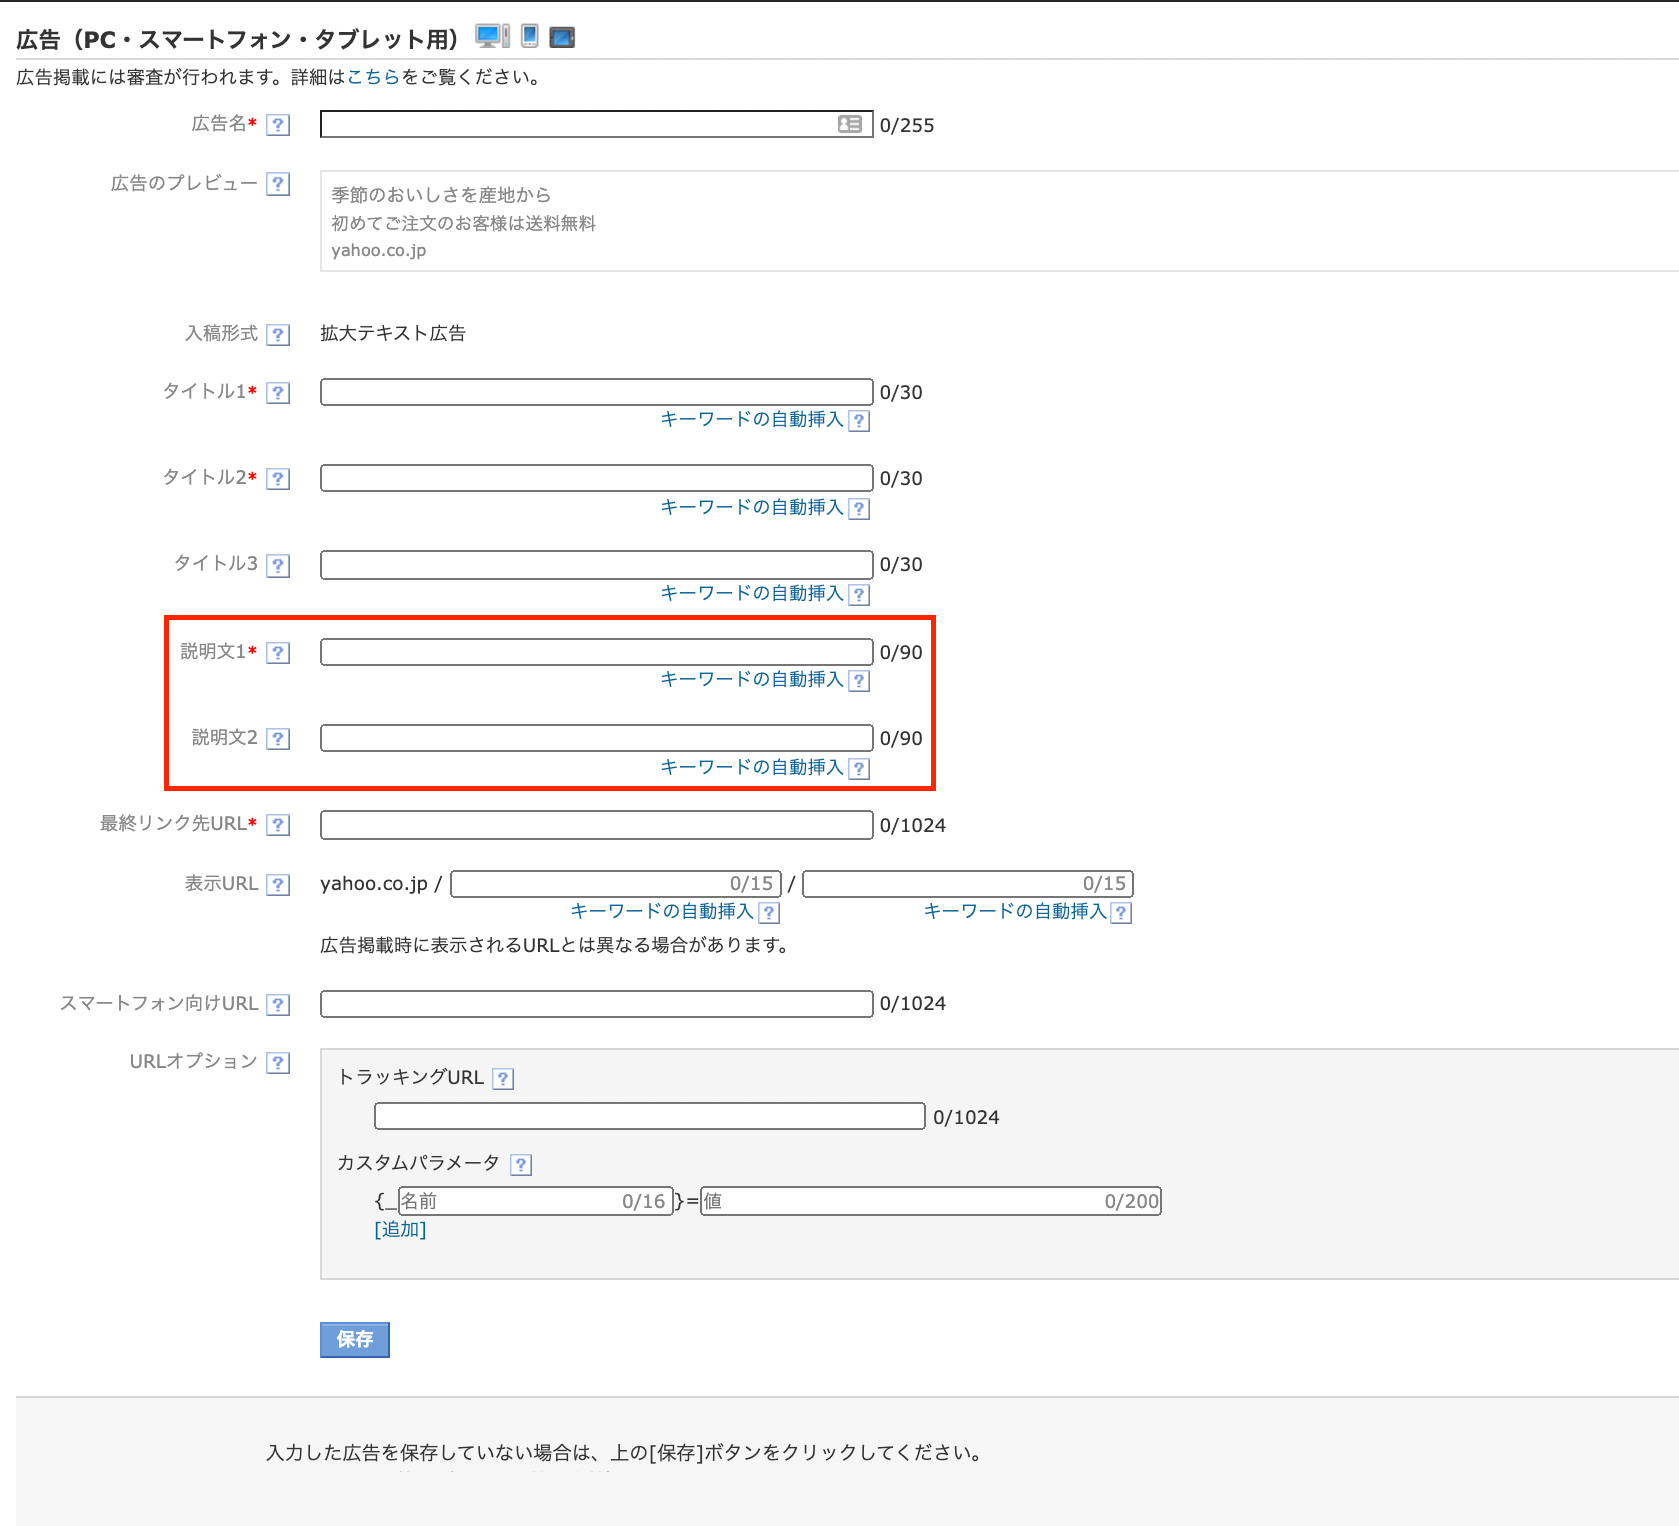Open help icon beside 広告のプレビュー
The height and width of the screenshot is (1526, 1679).
point(279,184)
